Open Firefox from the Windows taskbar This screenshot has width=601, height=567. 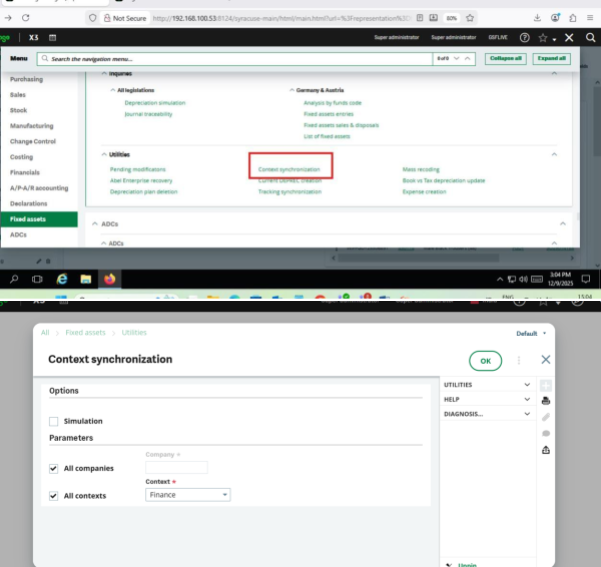point(110,279)
